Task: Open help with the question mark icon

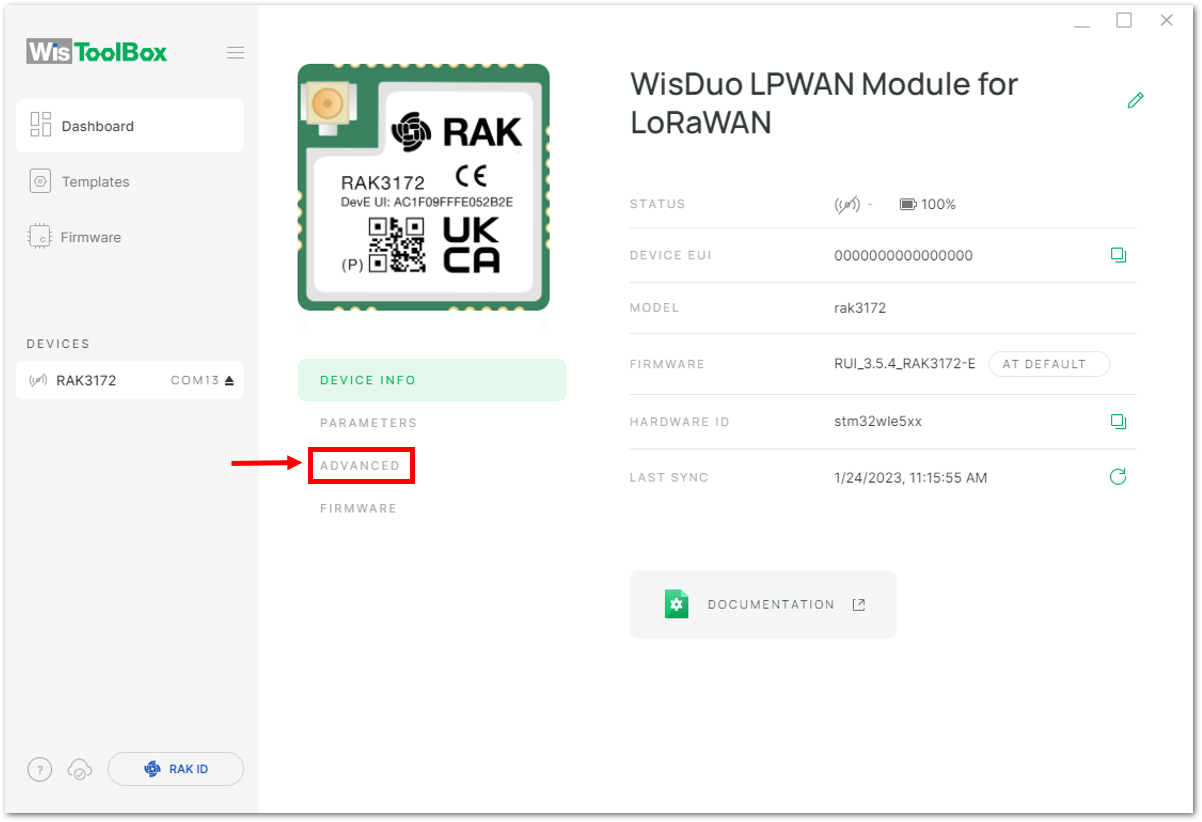Action: pyautogui.click(x=39, y=770)
